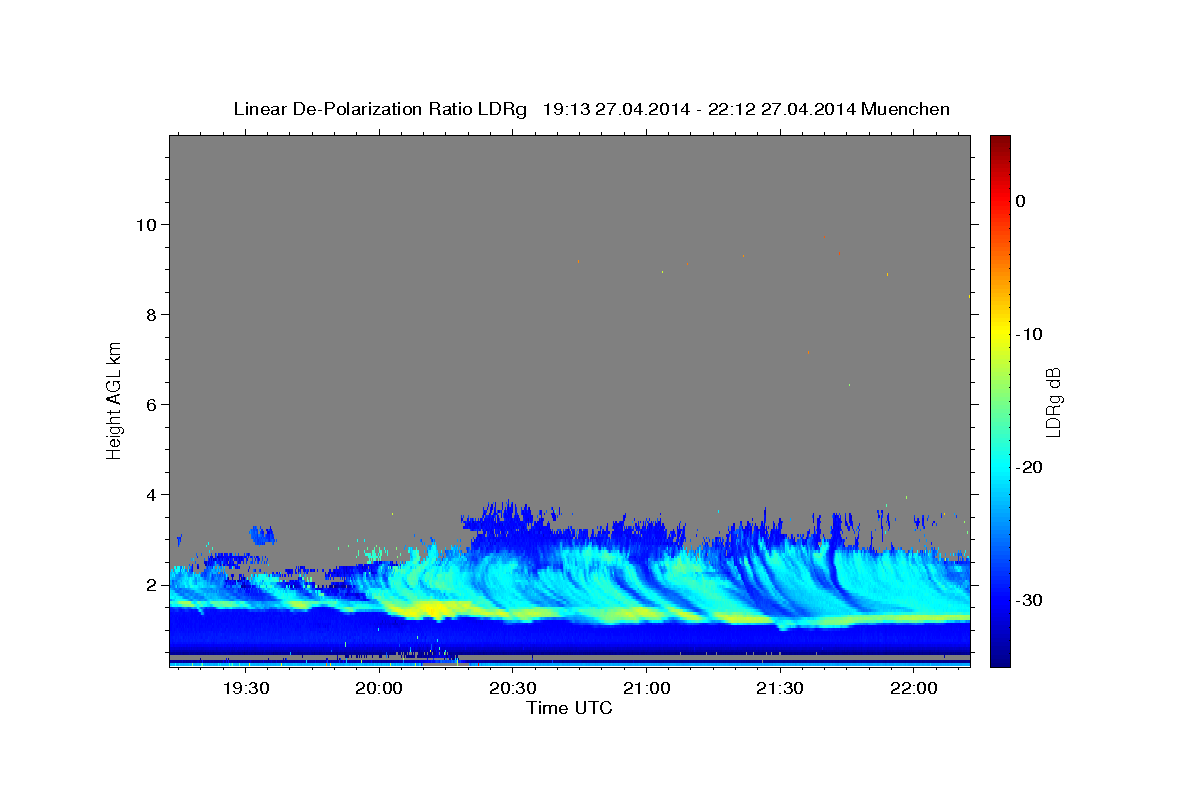Click the colorbar value '0'
This screenshot has height=800, width=1200.
pos(1020,201)
